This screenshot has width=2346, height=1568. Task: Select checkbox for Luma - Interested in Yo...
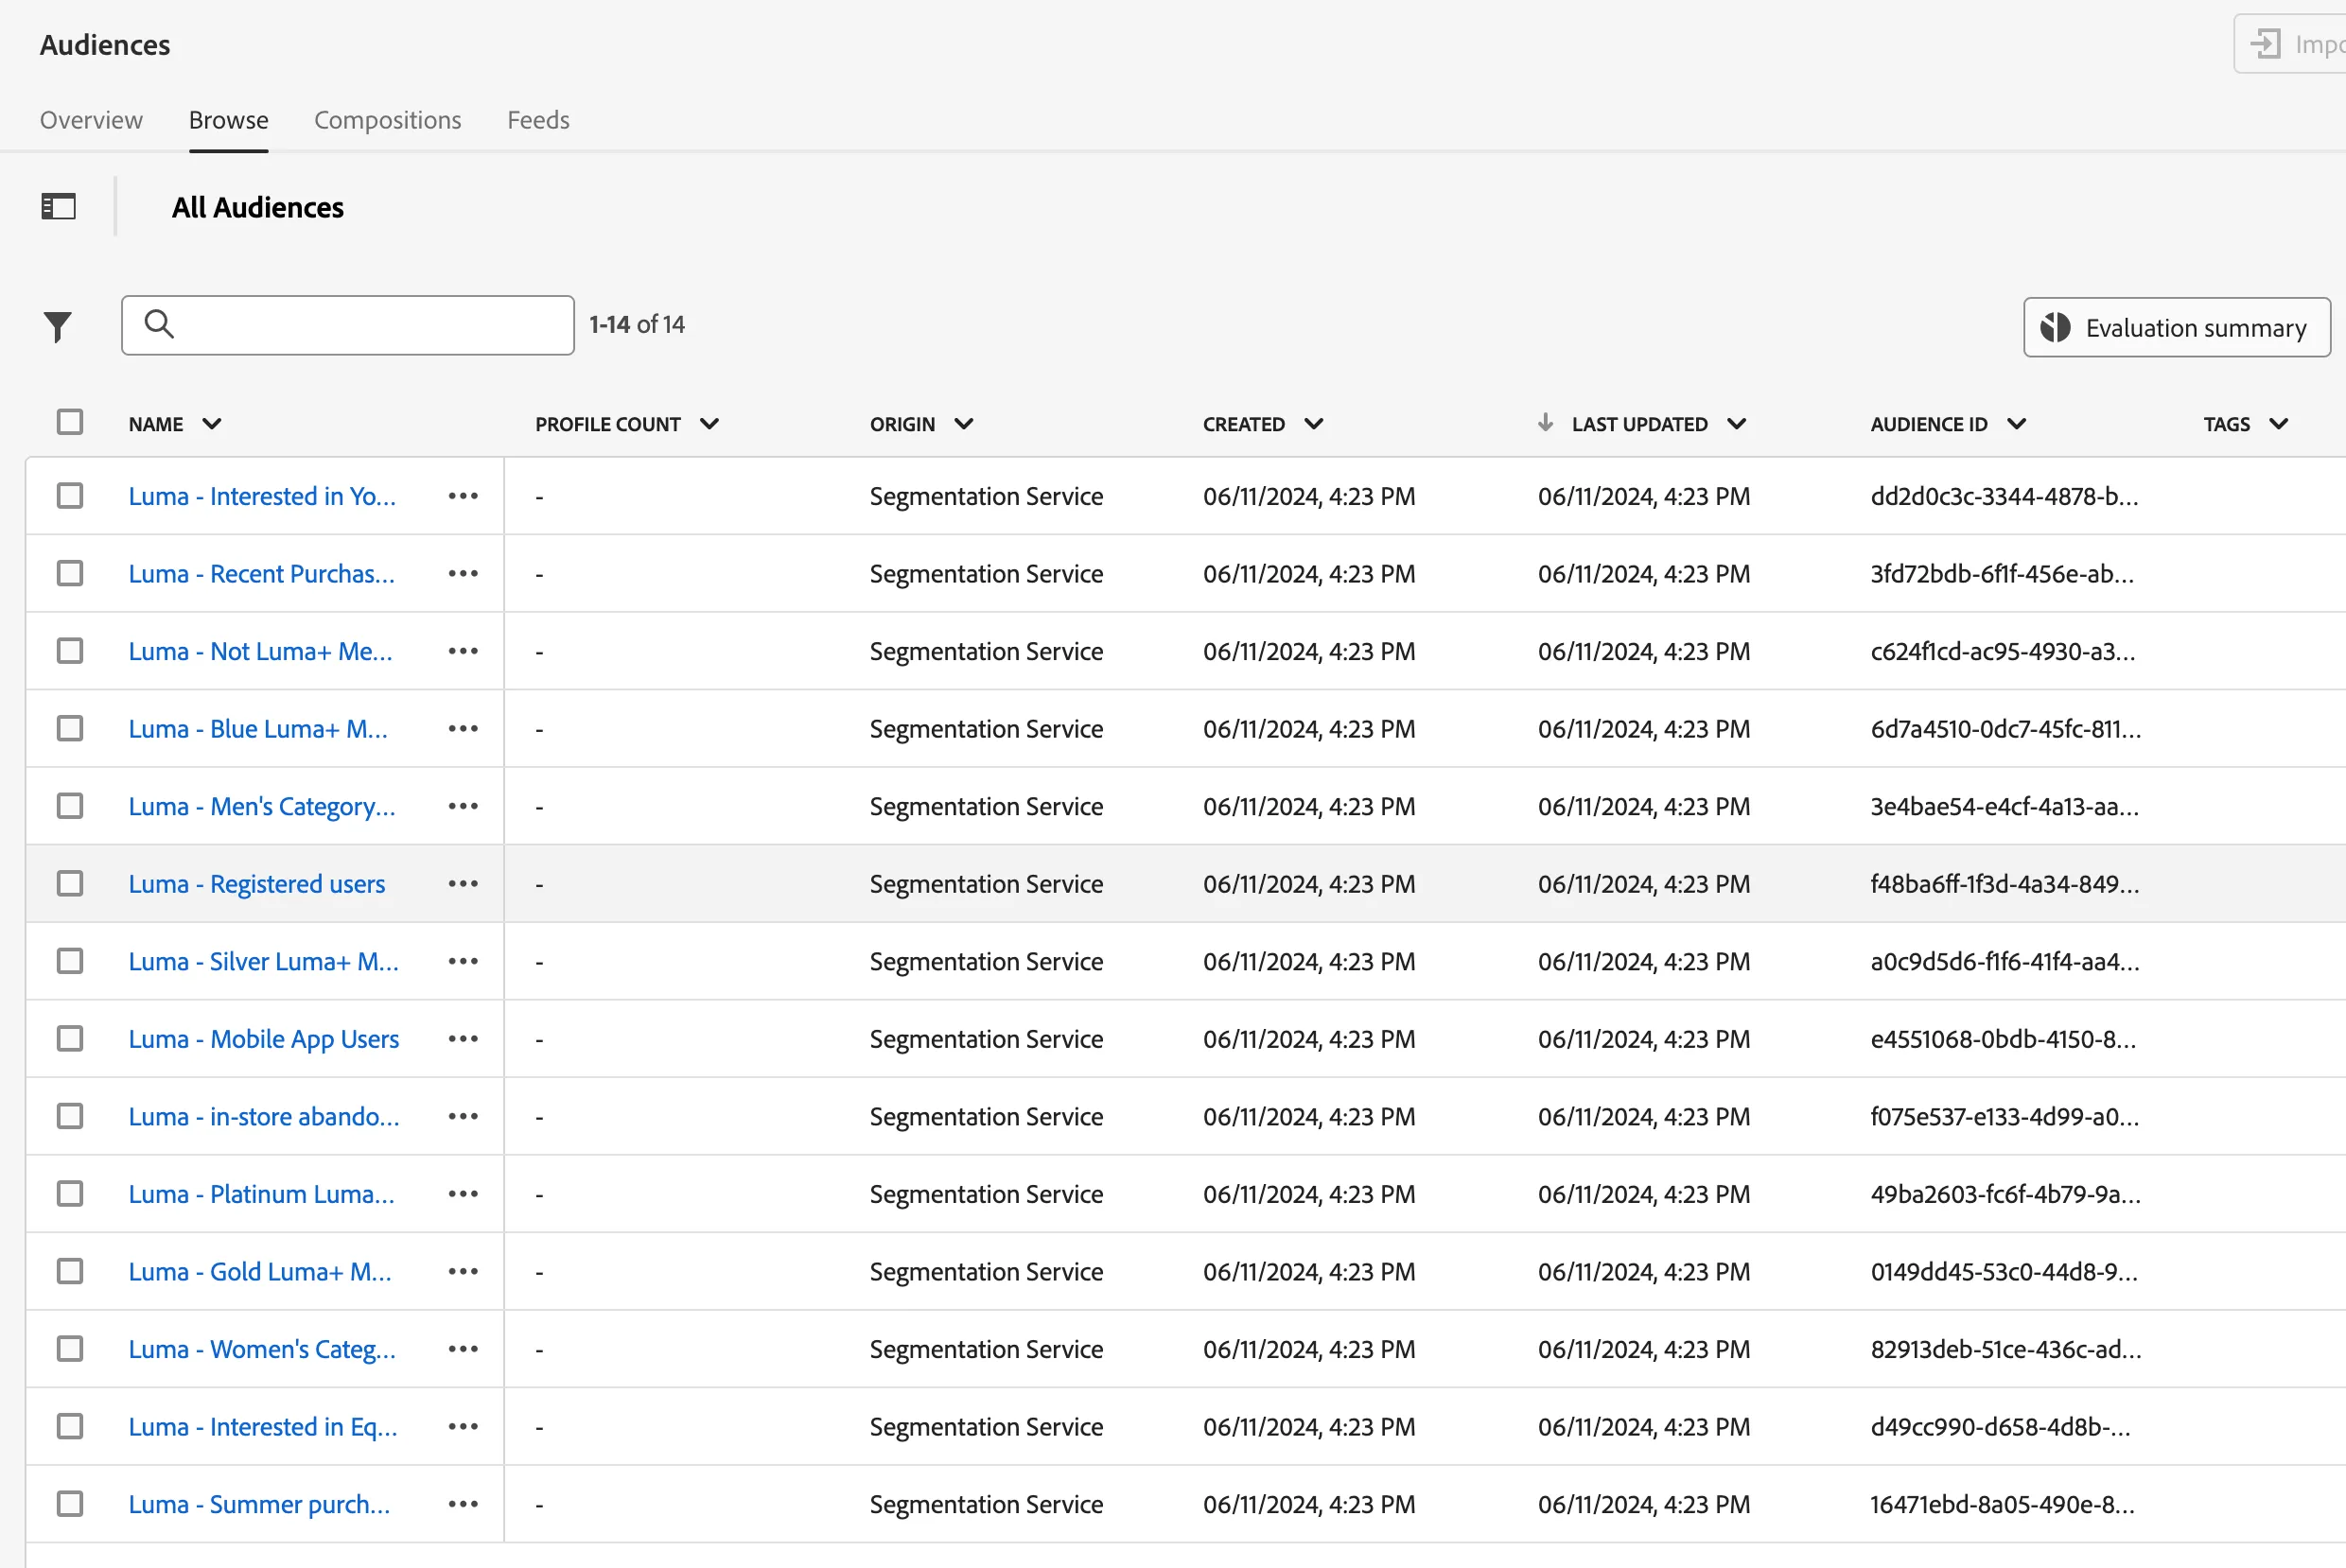70,496
